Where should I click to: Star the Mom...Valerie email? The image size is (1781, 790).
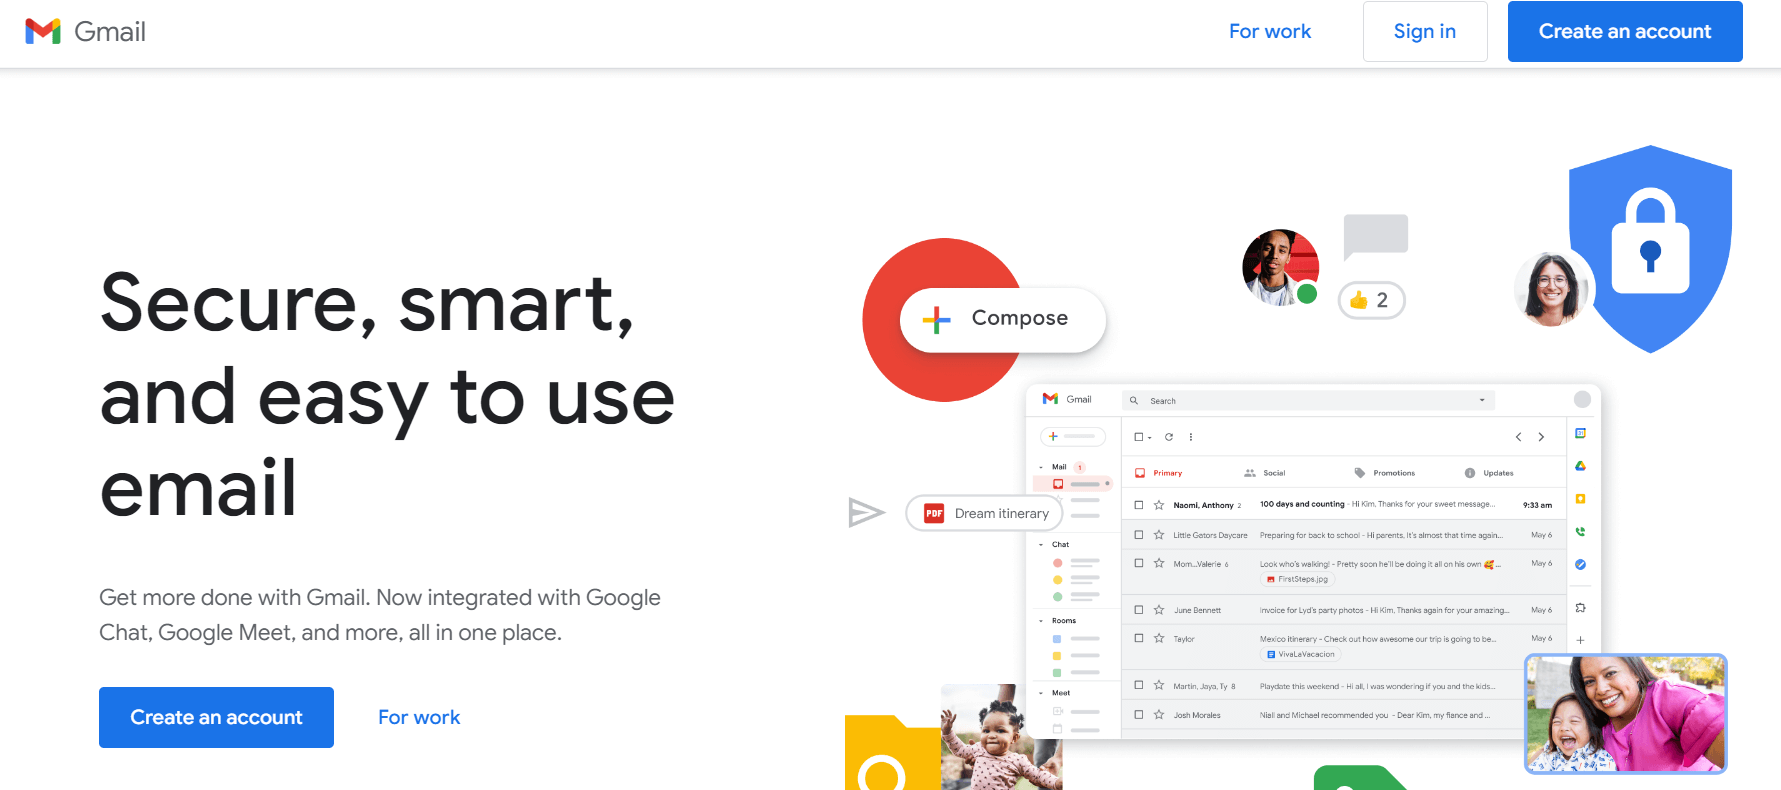tap(1159, 563)
